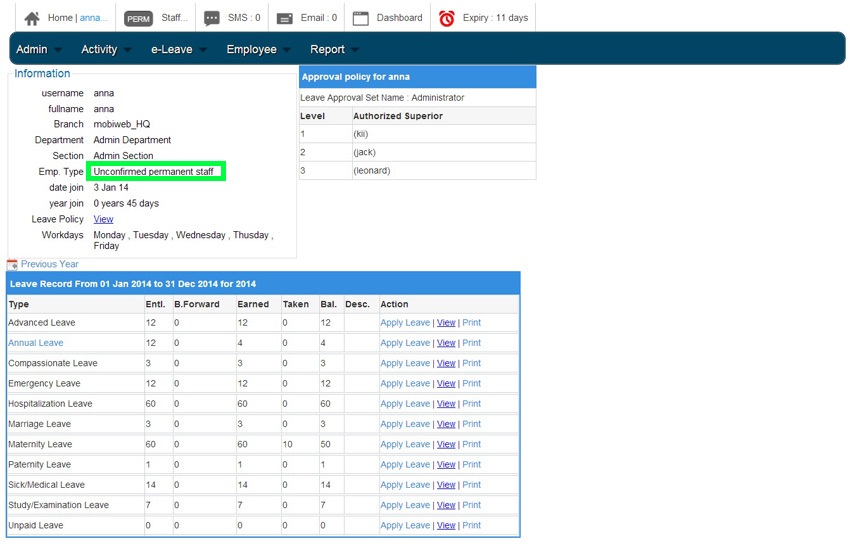Print Maternity Leave record

tap(472, 444)
